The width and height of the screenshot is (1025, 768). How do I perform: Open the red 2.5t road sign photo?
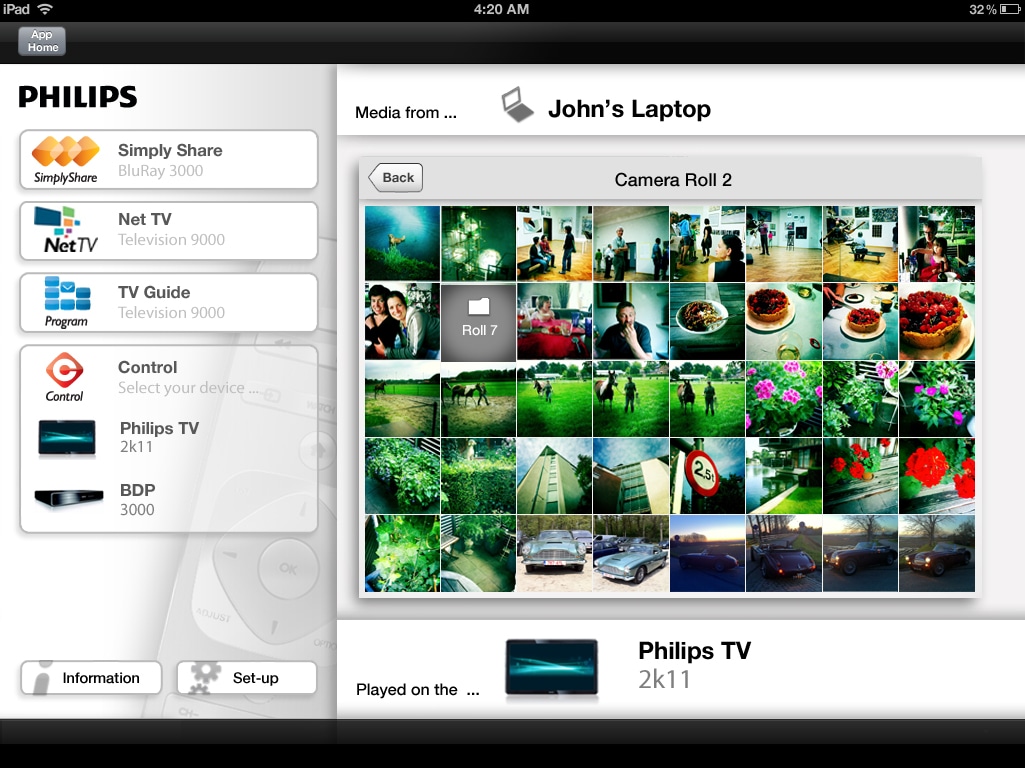[x=707, y=476]
